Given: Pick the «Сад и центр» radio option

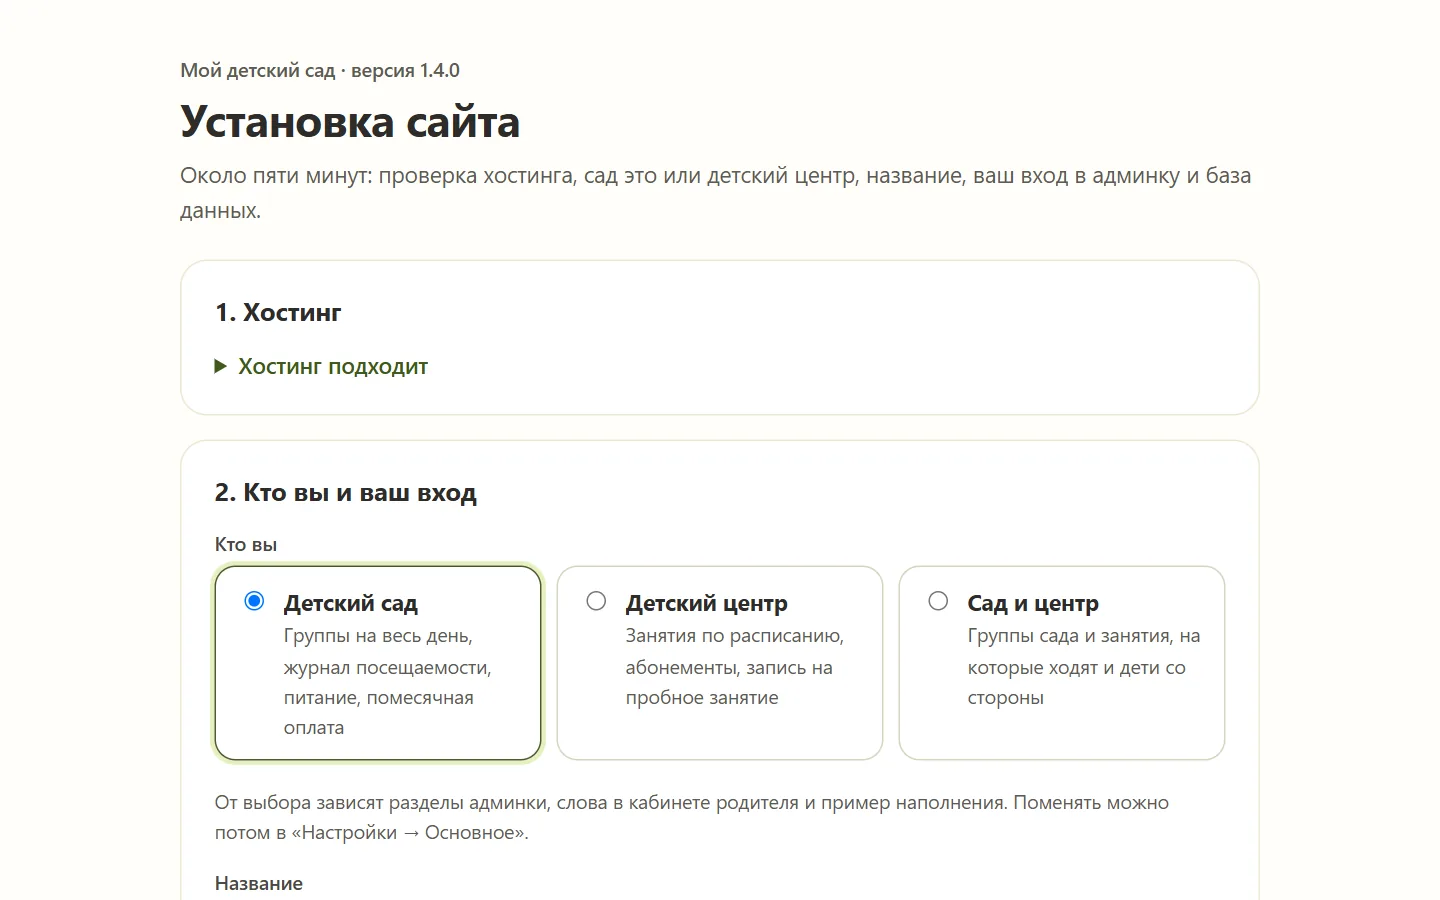Looking at the screenshot, I should coord(938,601).
